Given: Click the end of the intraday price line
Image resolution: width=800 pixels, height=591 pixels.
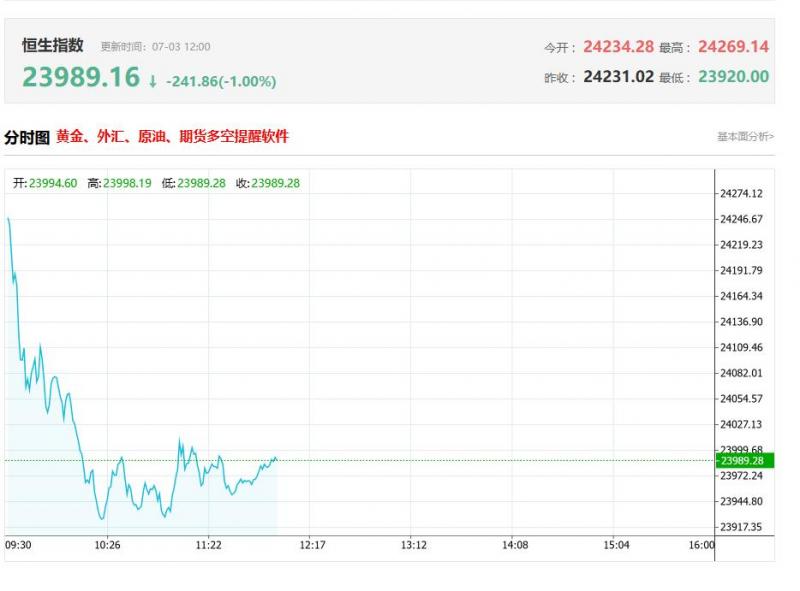Looking at the screenshot, I should coord(277,459).
